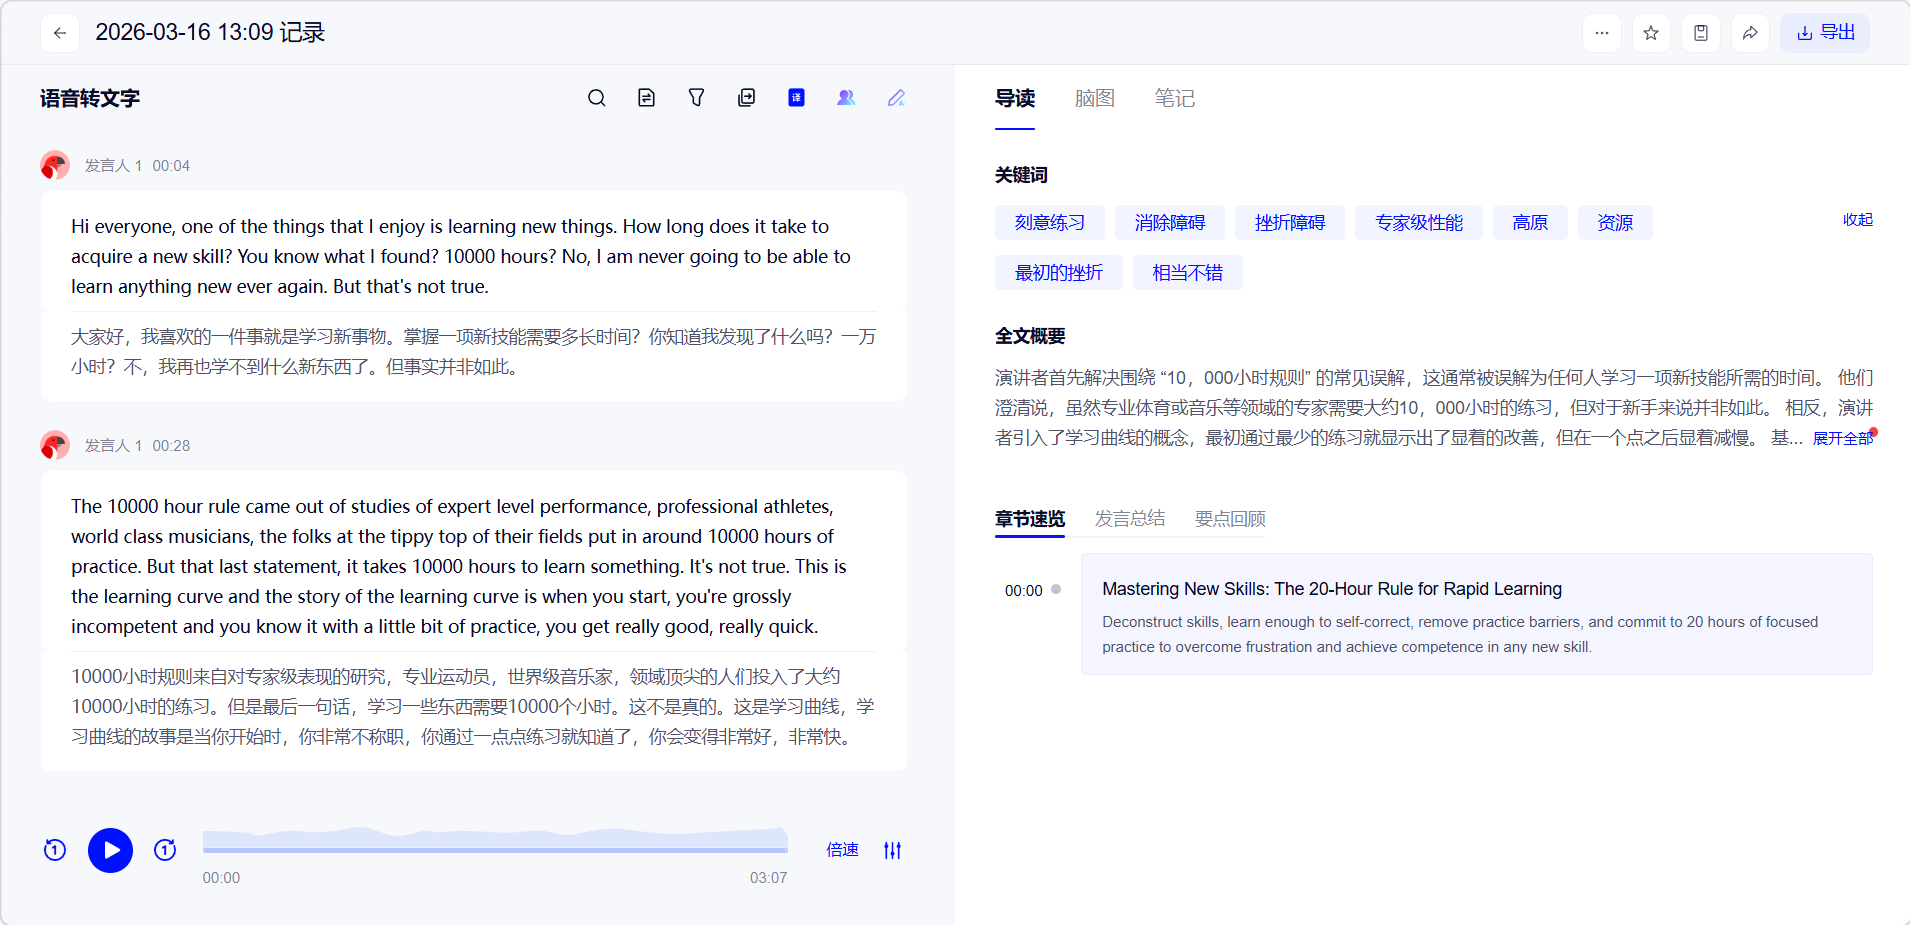Click the funnel filter icon
The height and width of the screenshot is (925, 1910).
[696, 98]
